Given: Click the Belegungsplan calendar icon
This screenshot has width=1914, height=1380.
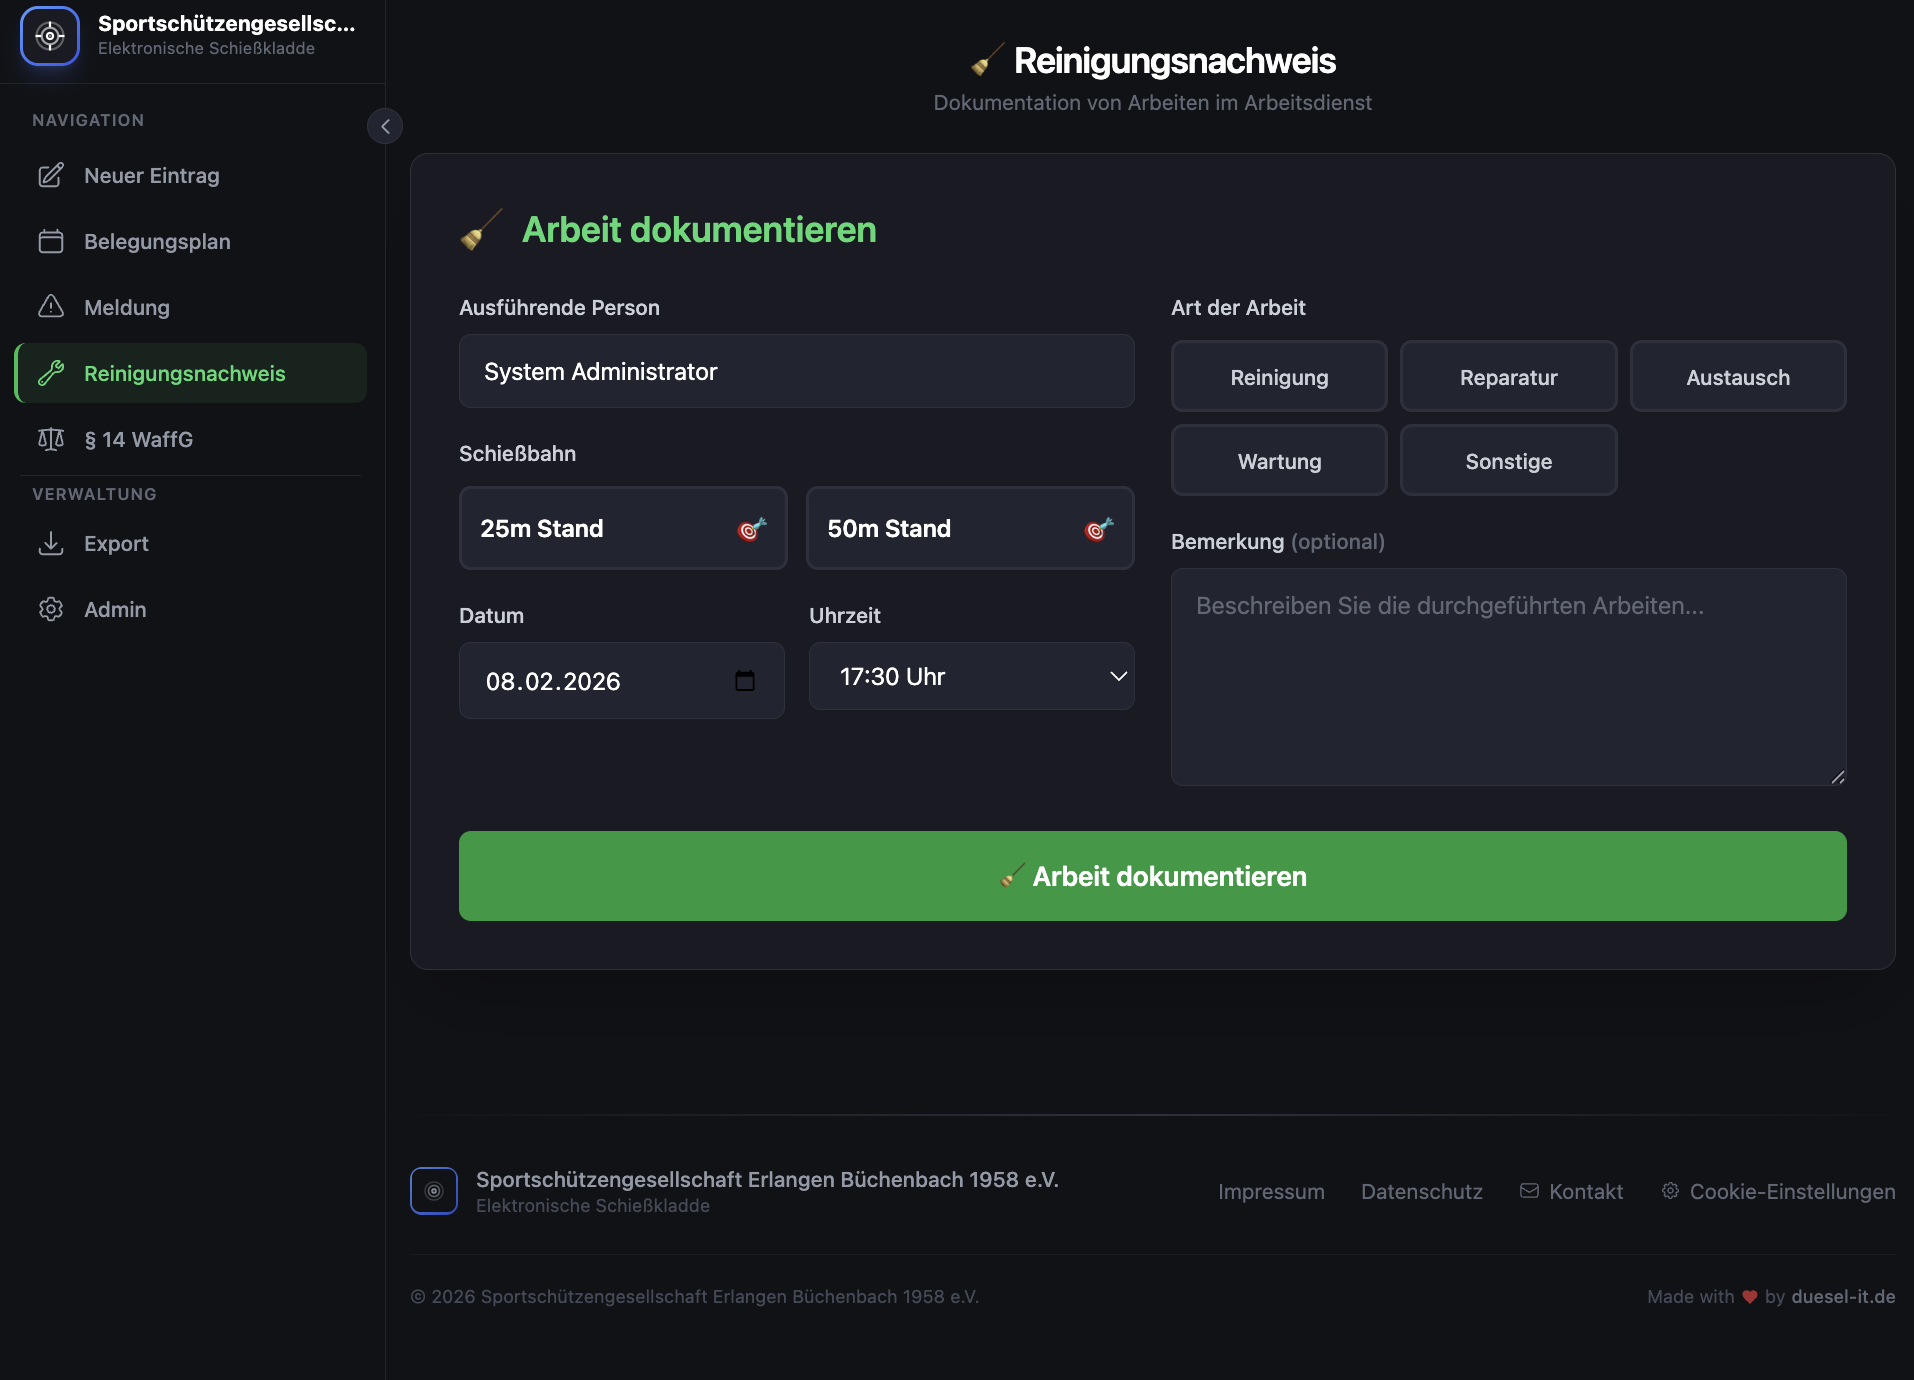Looking at the screenshot, I should (x=51, y=242).
